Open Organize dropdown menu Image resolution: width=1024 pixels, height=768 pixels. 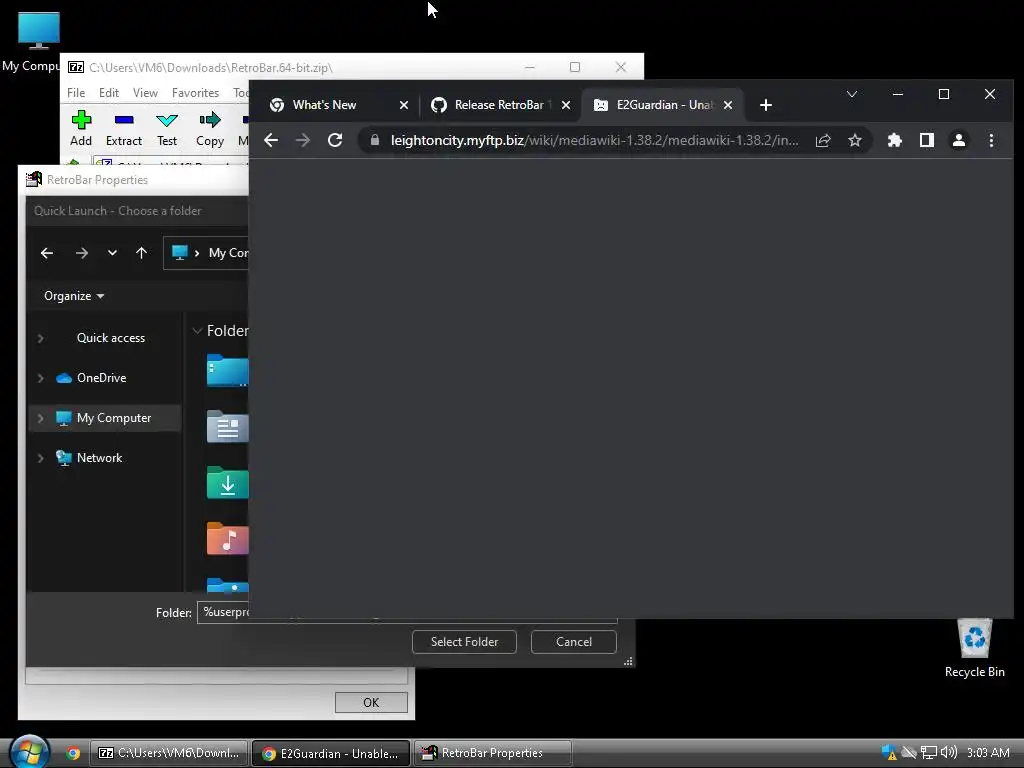(74, 296)
